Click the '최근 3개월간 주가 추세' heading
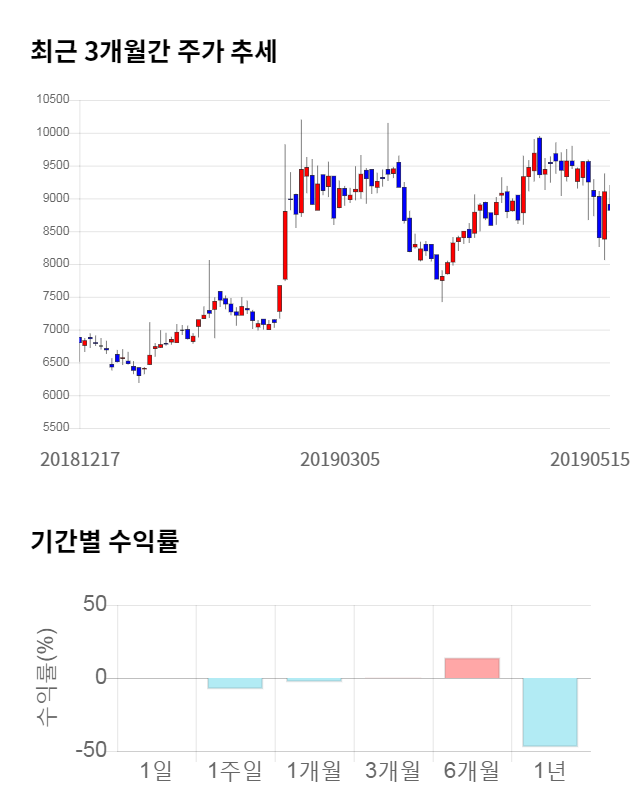This screenshot has height=810, width=640. tap(154, 52)
